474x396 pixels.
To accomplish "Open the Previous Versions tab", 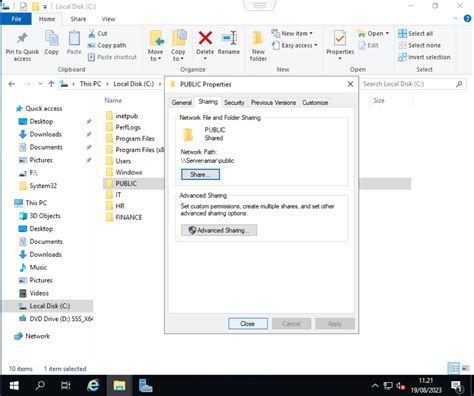I will point(273,103).
